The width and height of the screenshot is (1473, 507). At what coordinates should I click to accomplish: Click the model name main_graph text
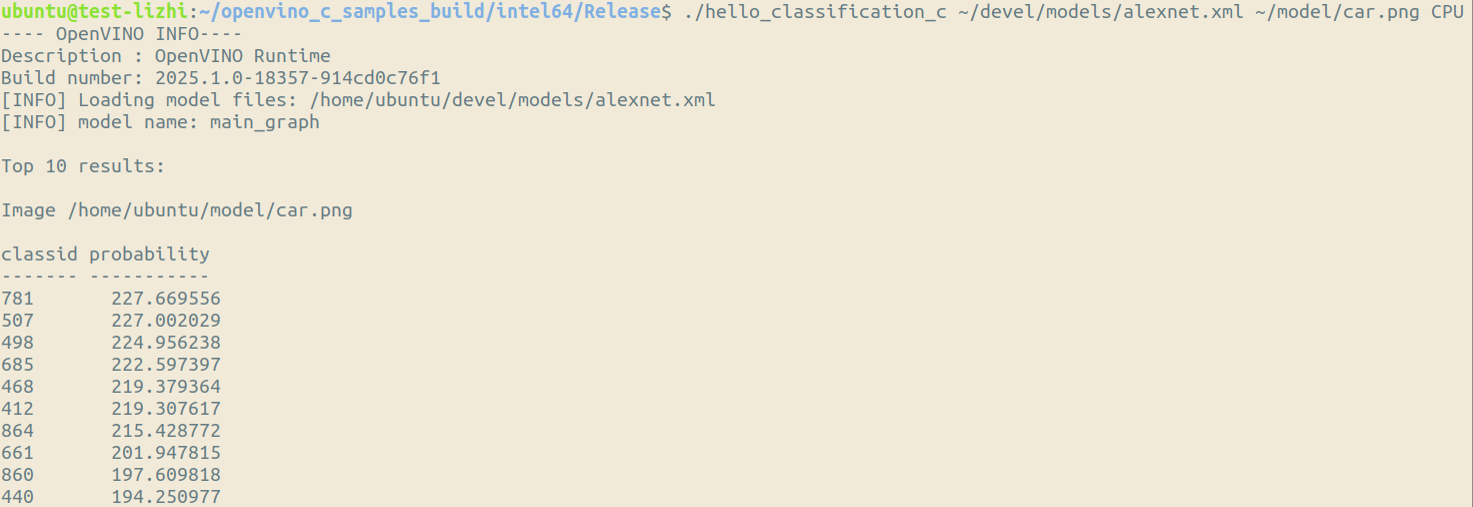(x=264, y=122)
